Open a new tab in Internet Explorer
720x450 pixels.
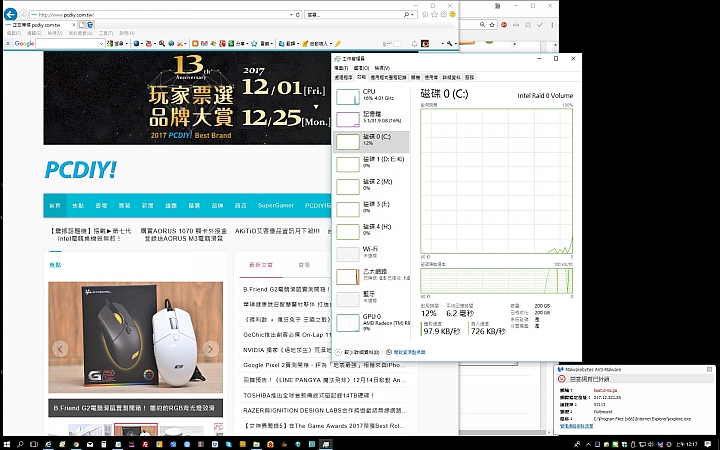(82, 25)
